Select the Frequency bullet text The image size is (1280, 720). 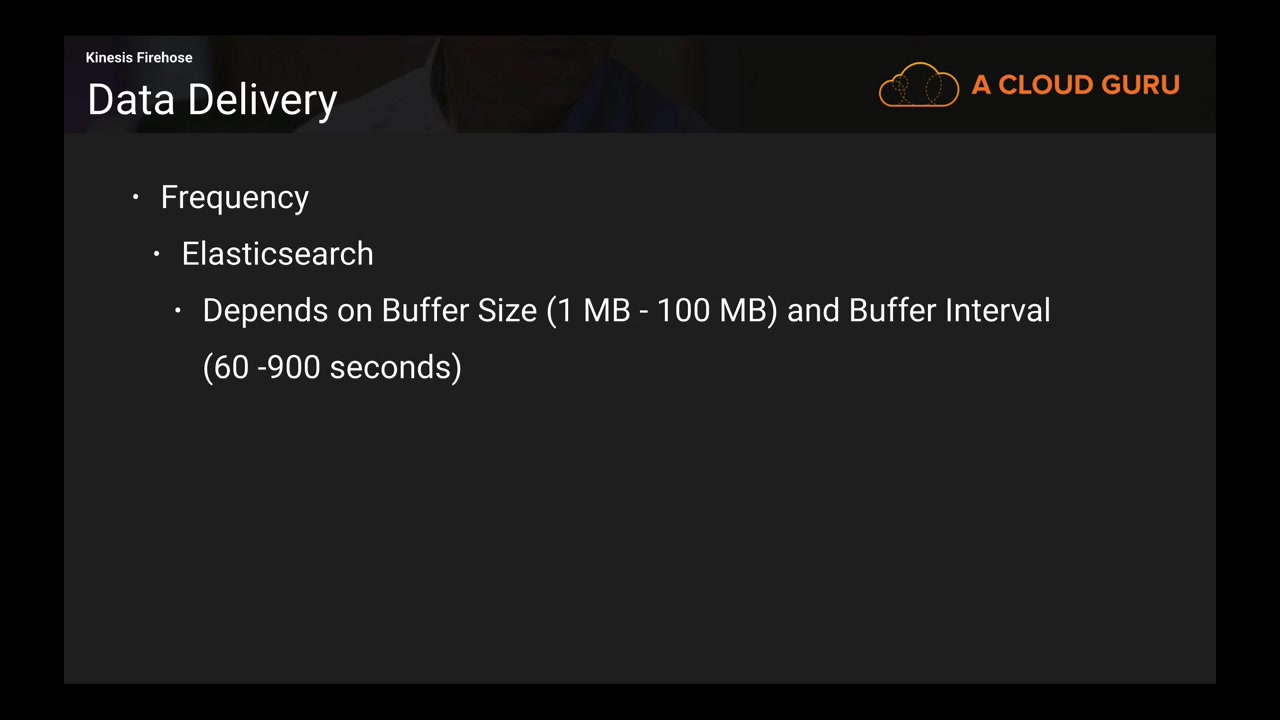(234, 198)
